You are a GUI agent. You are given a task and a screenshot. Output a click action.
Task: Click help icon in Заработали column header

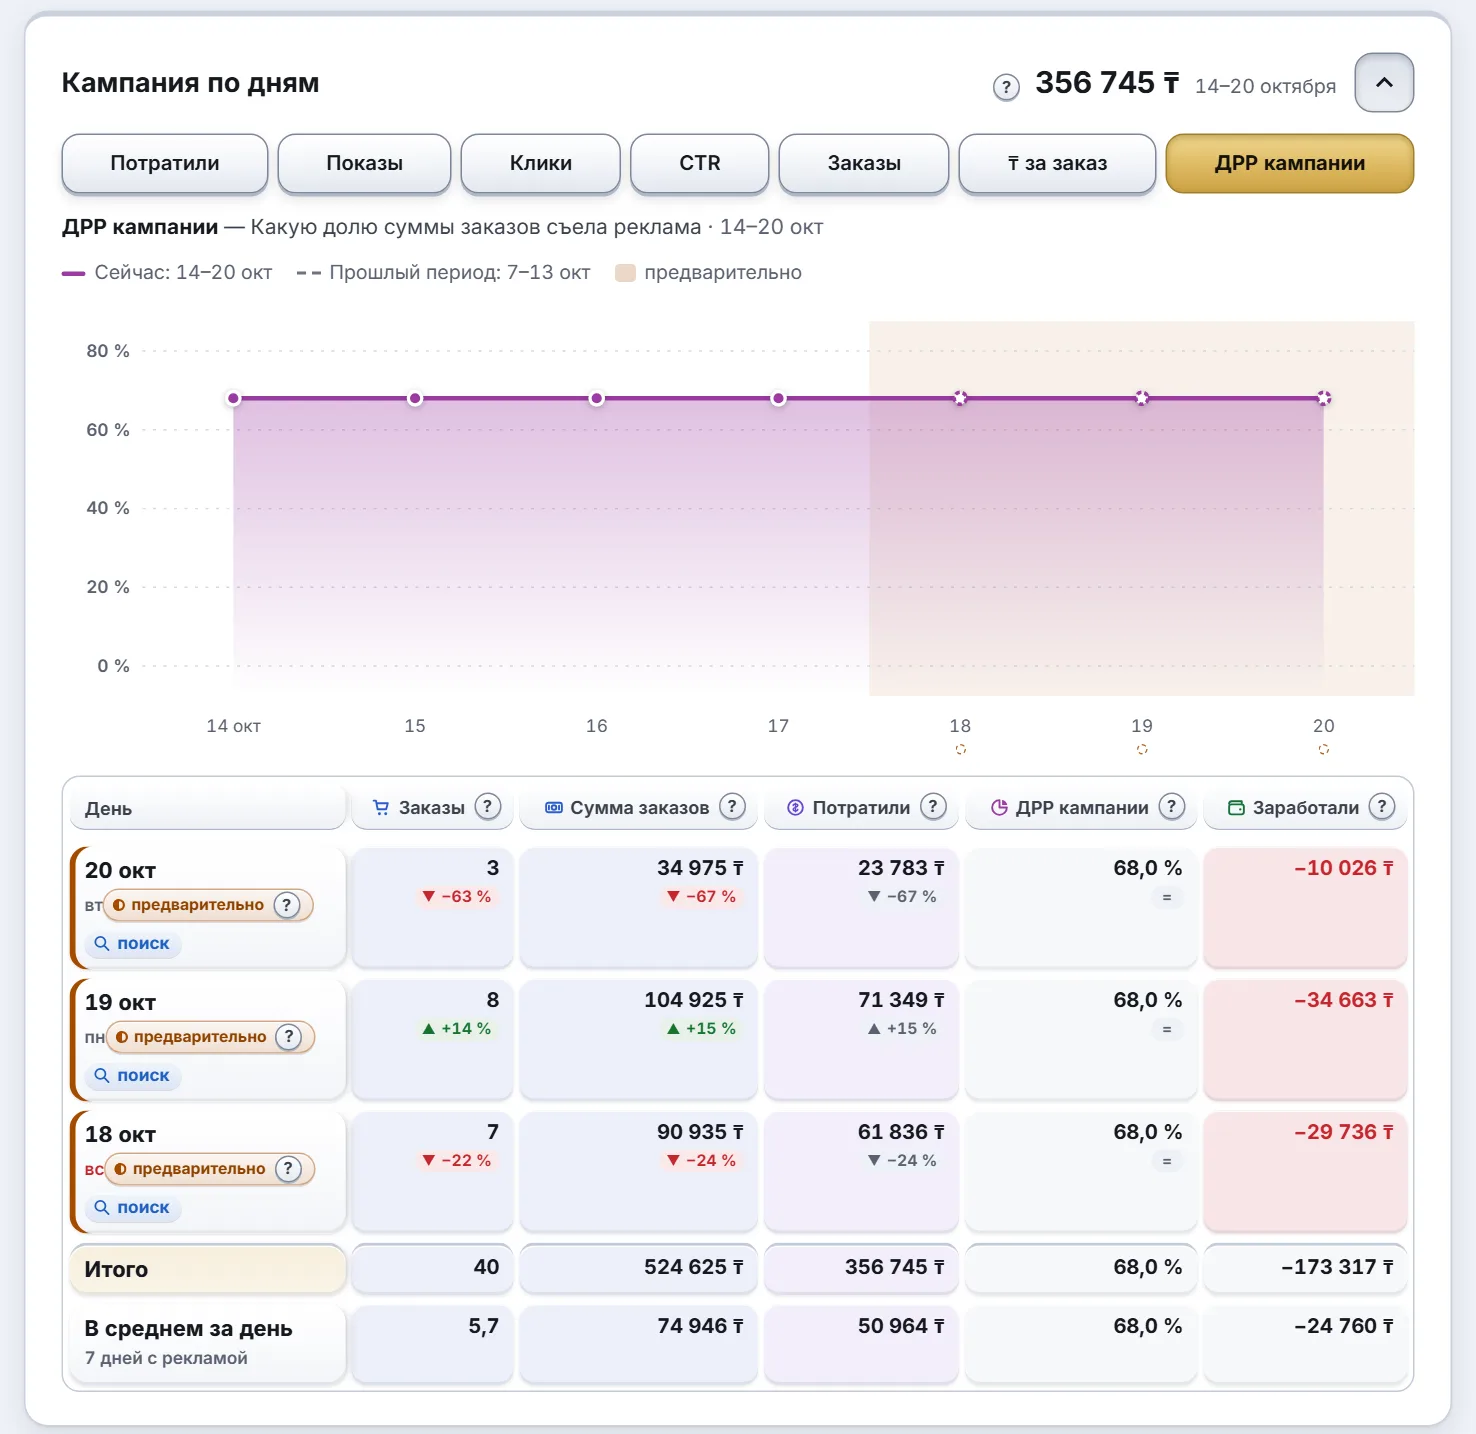coord(1382,806)
